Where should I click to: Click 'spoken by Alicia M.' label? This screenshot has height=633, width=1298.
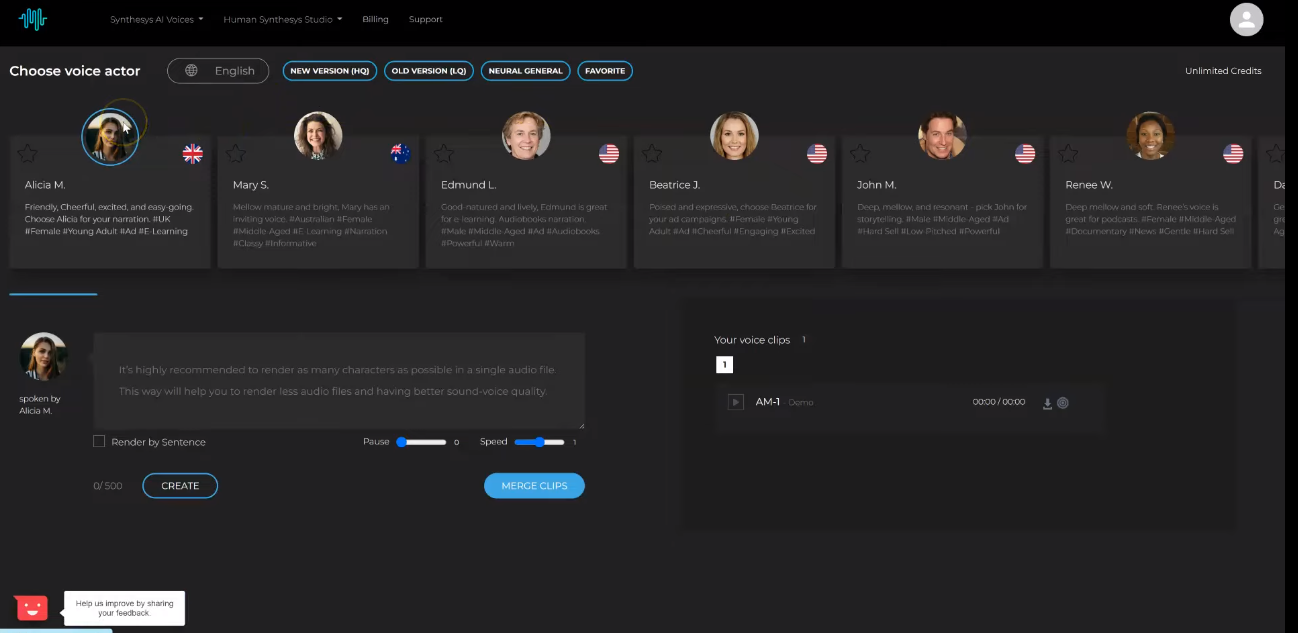click(x=40, y=405)
